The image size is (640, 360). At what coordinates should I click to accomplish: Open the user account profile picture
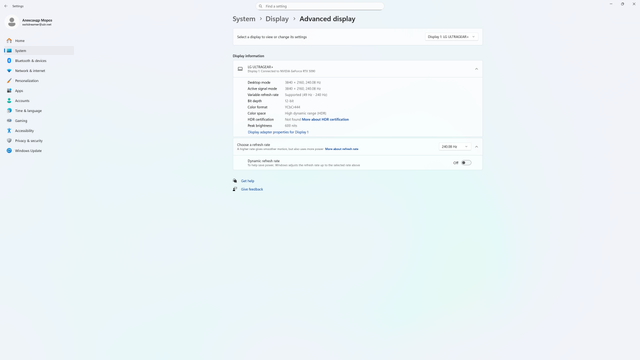12,22
